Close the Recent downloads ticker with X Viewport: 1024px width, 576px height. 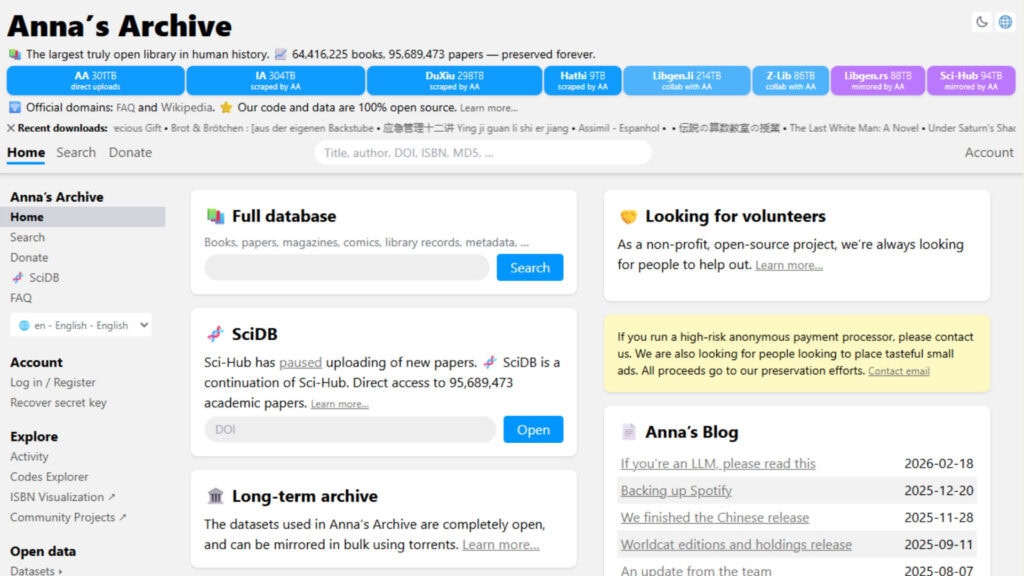point(11,128)
